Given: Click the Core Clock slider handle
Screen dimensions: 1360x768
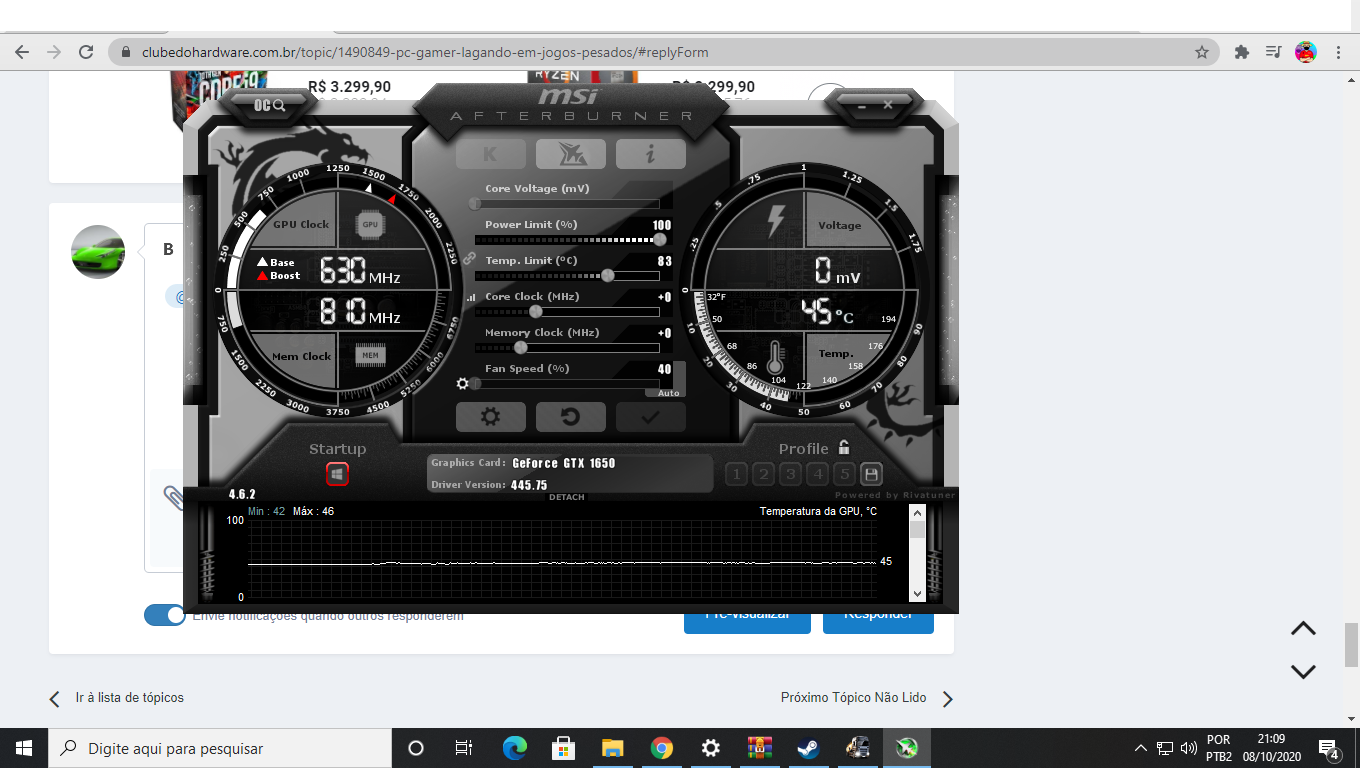Looking at the screenshot, I should [535, 311].
